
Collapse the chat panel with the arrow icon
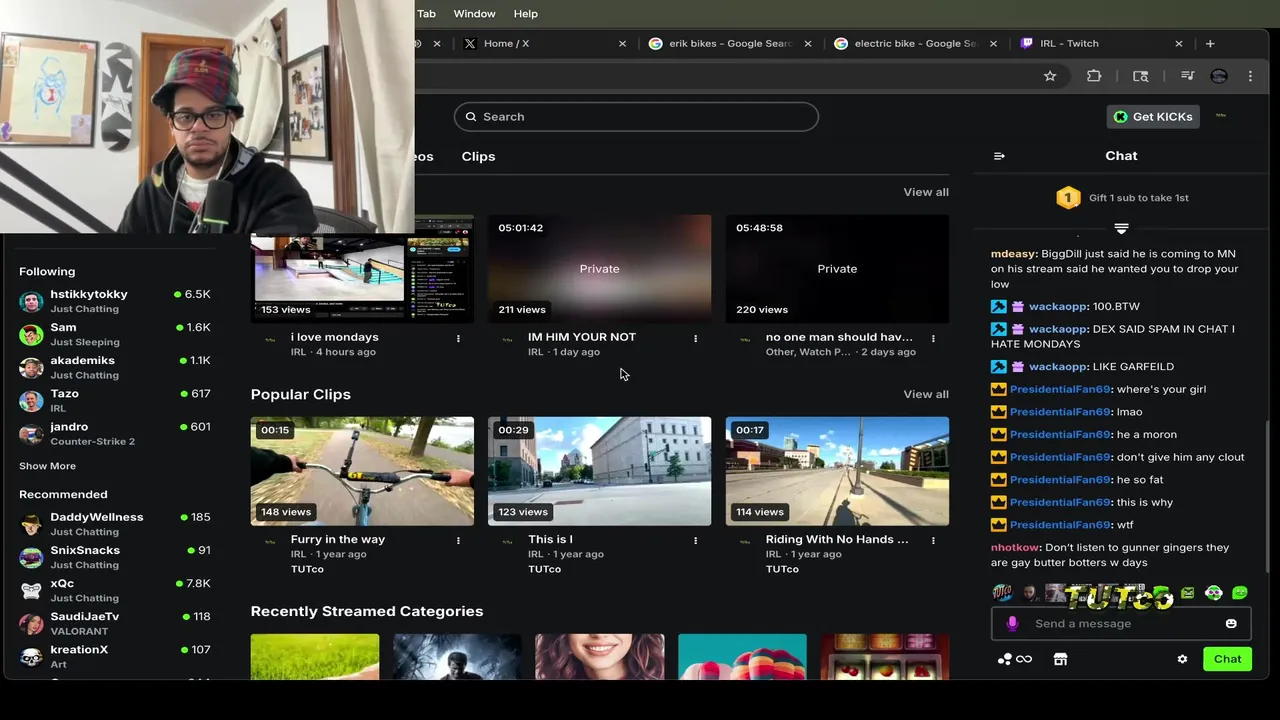[x=999, y=156]
